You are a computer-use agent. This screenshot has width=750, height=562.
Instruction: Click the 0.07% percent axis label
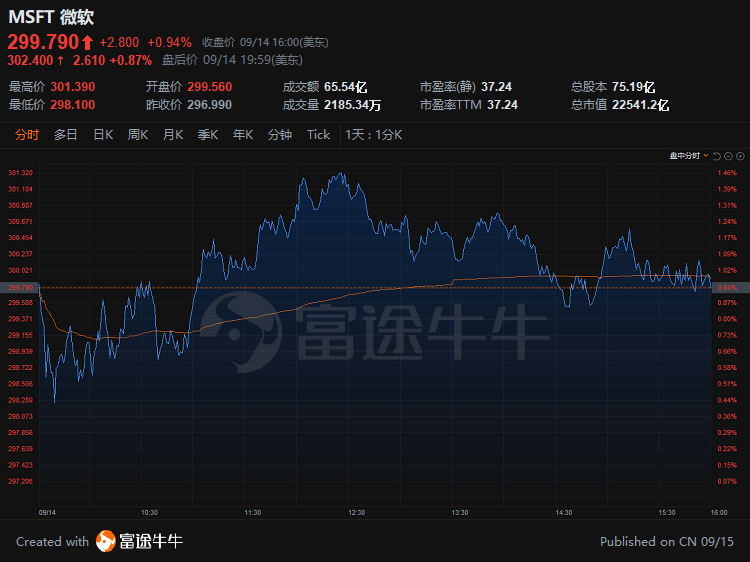click(727, 481)
